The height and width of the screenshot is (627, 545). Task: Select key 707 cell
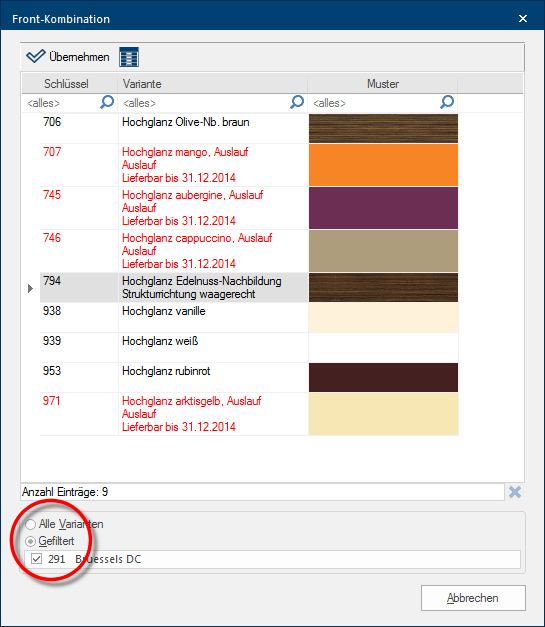click(x=79, y=165)
